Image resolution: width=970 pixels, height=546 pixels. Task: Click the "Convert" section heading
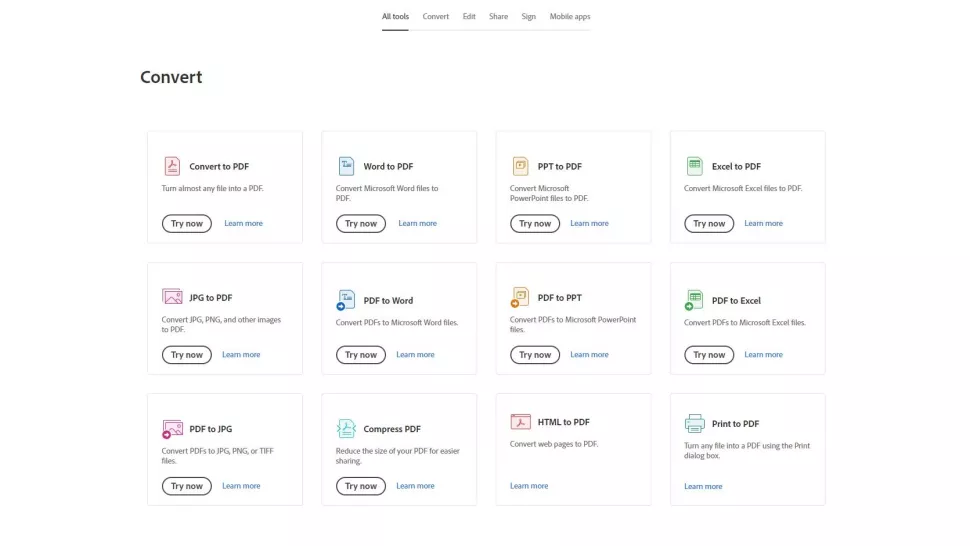171,77
